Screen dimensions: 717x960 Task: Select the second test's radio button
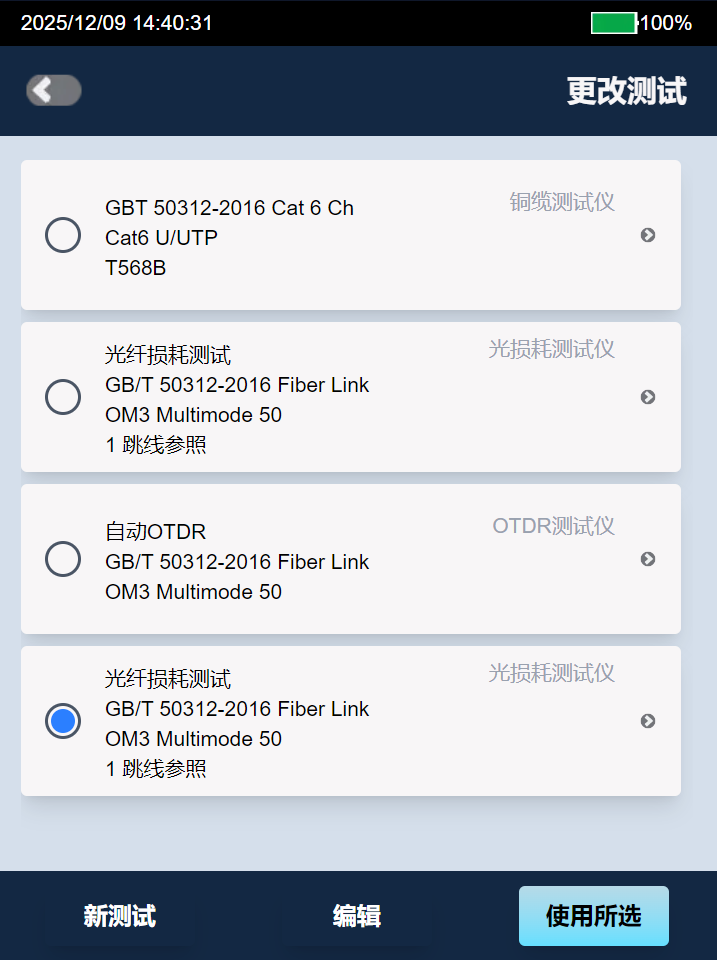[x=63, y=397]
